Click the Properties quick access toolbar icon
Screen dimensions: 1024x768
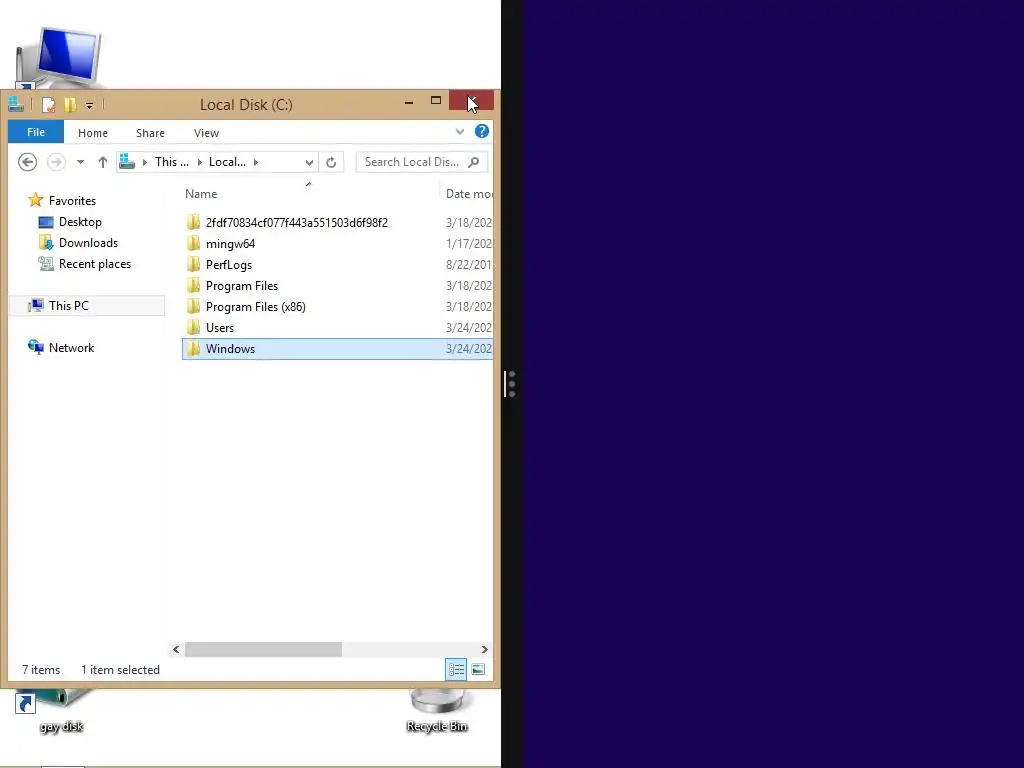(x=48, y=105)
